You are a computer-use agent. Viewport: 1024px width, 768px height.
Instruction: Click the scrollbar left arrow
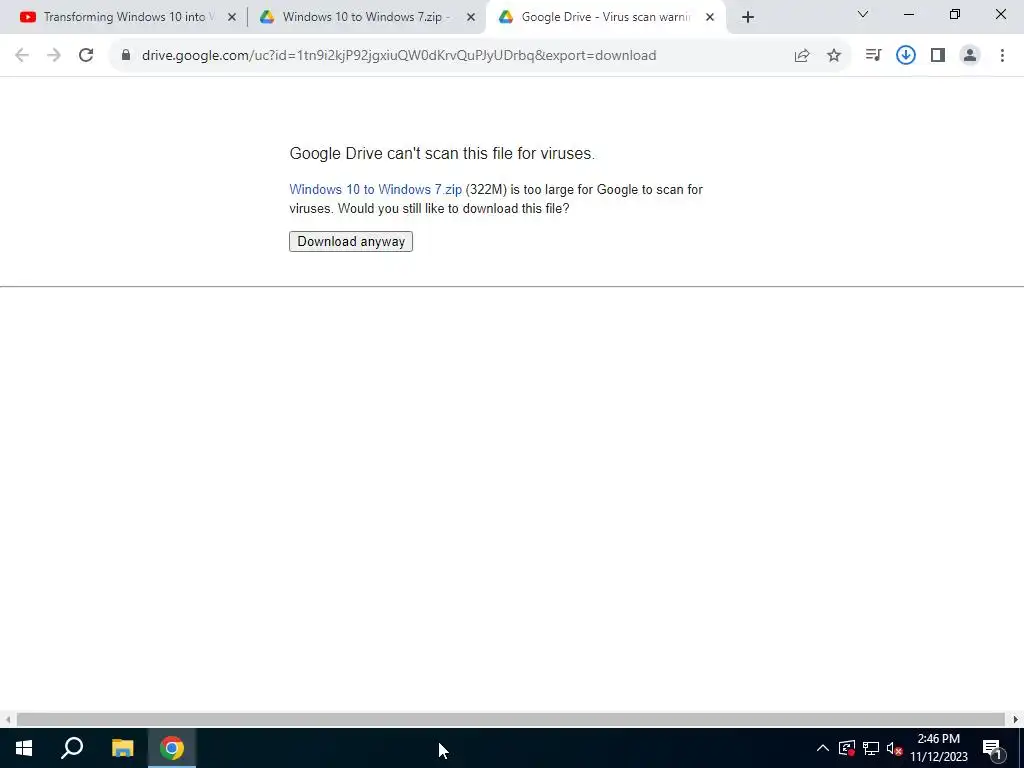click(7, 719)
